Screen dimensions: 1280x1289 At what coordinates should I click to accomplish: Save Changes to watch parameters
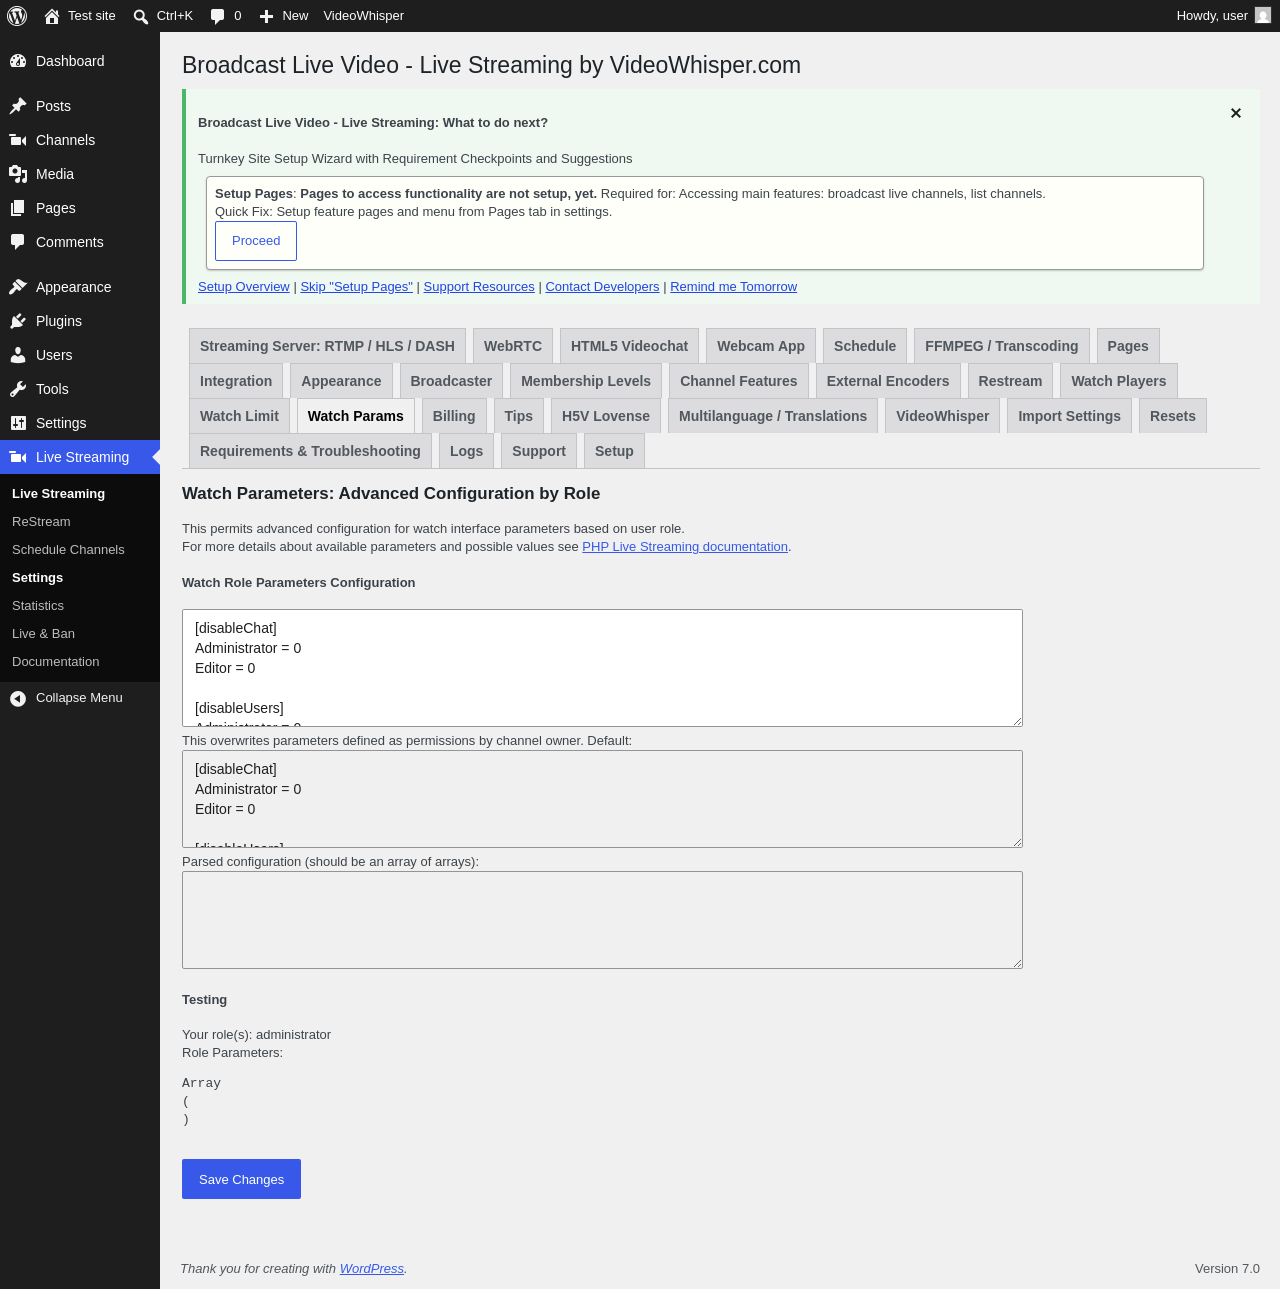pyautogui.click(x=241, y=1179)
